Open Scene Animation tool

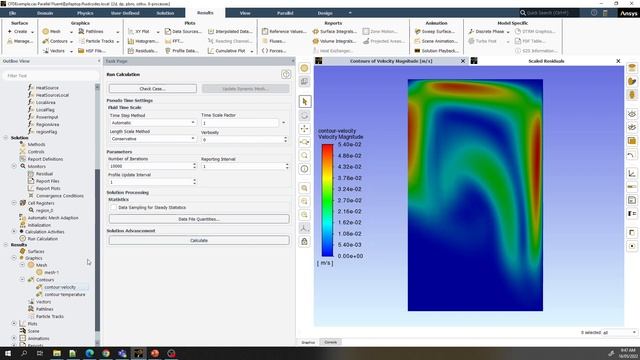click(436, 41)
